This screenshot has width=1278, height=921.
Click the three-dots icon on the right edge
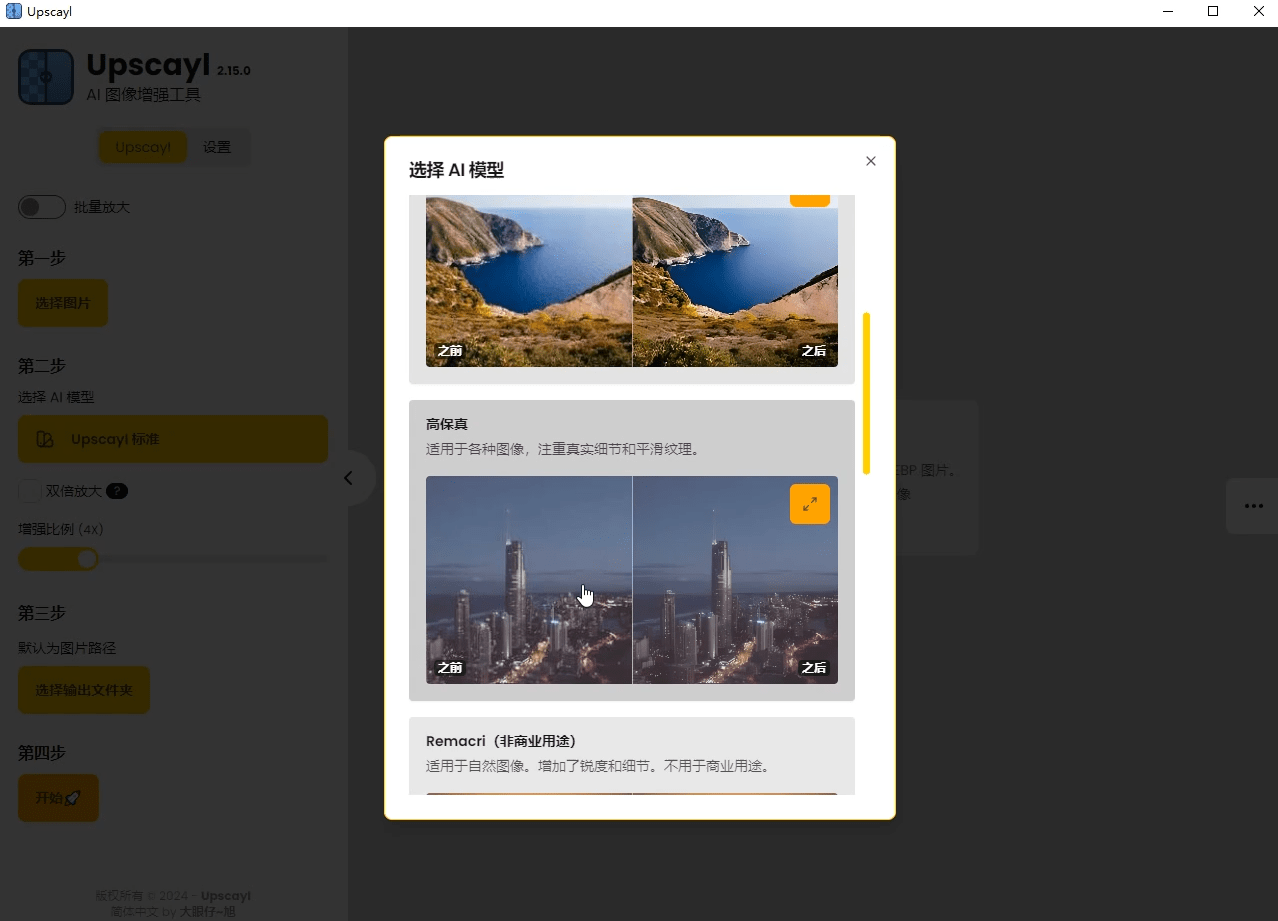click(x=1251, y=505)
